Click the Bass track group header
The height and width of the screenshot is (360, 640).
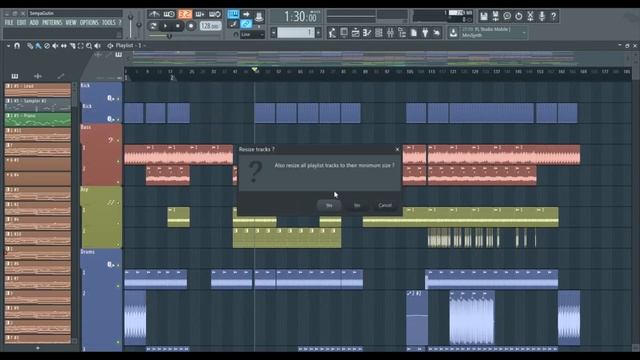click(x=101, y=134)
